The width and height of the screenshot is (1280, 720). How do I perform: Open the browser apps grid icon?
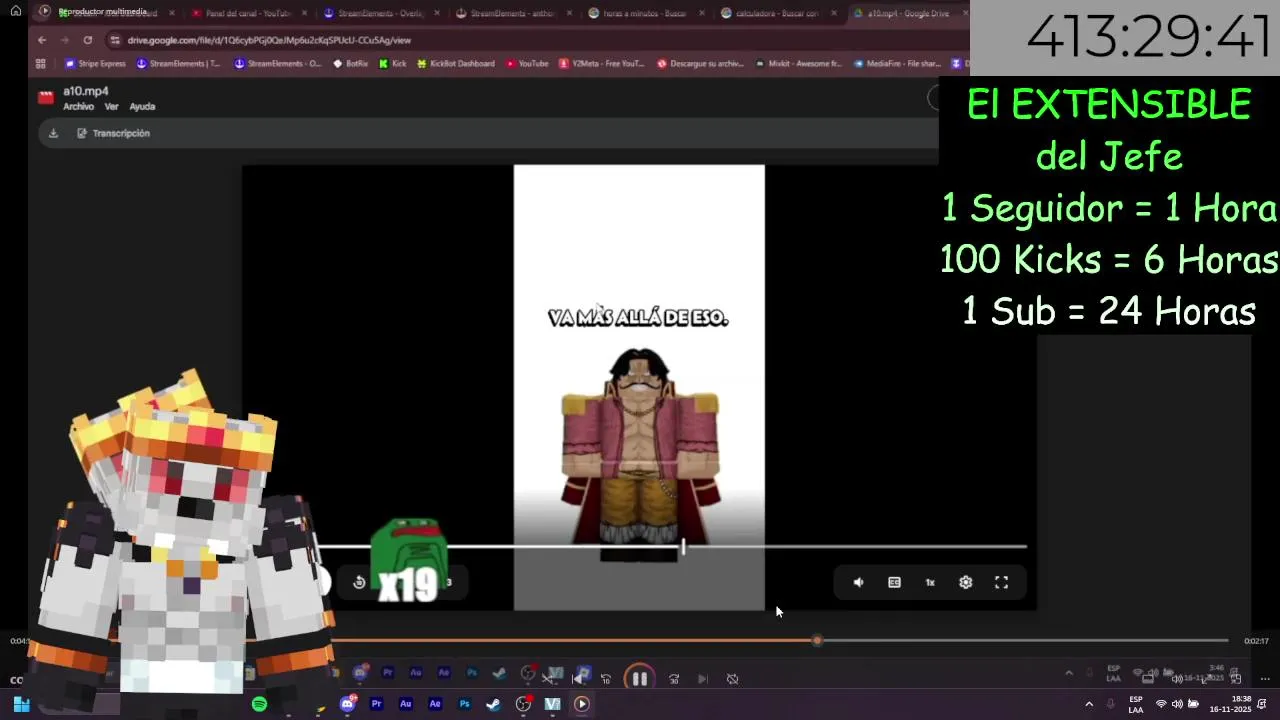(41, 63)
